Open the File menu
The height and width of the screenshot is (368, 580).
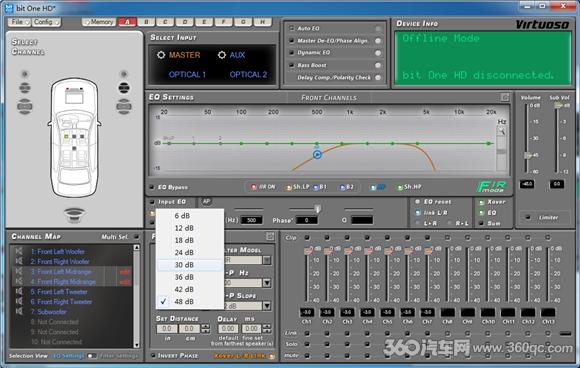pos(19,22)
